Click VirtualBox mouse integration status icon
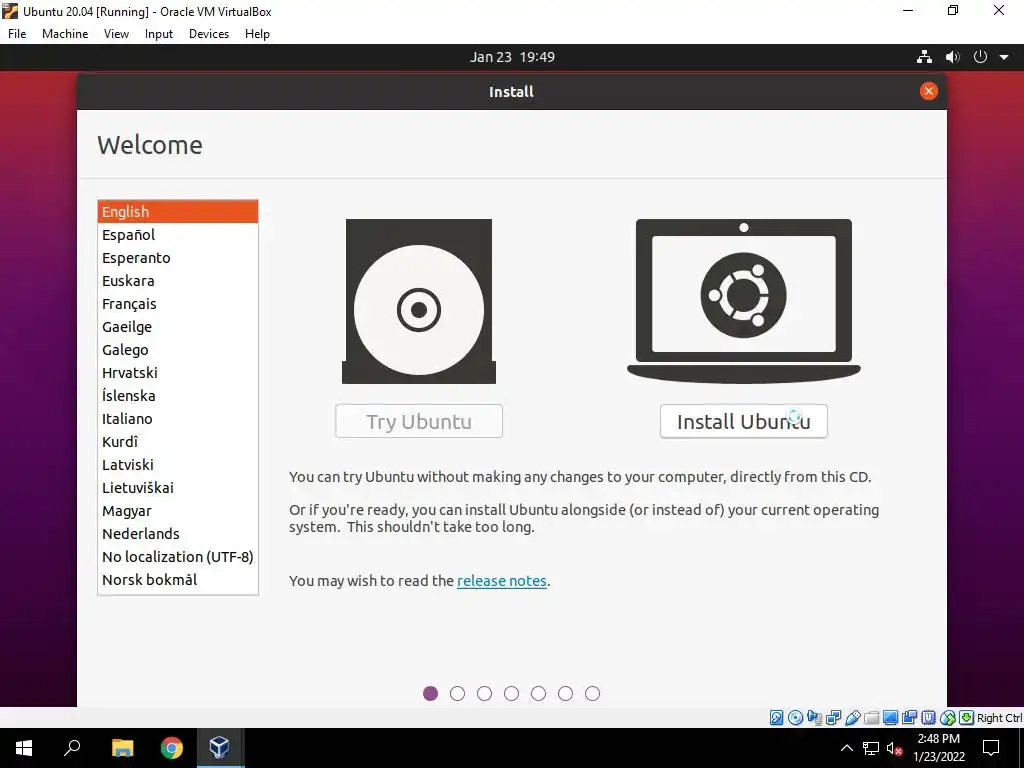 [948, 718]
